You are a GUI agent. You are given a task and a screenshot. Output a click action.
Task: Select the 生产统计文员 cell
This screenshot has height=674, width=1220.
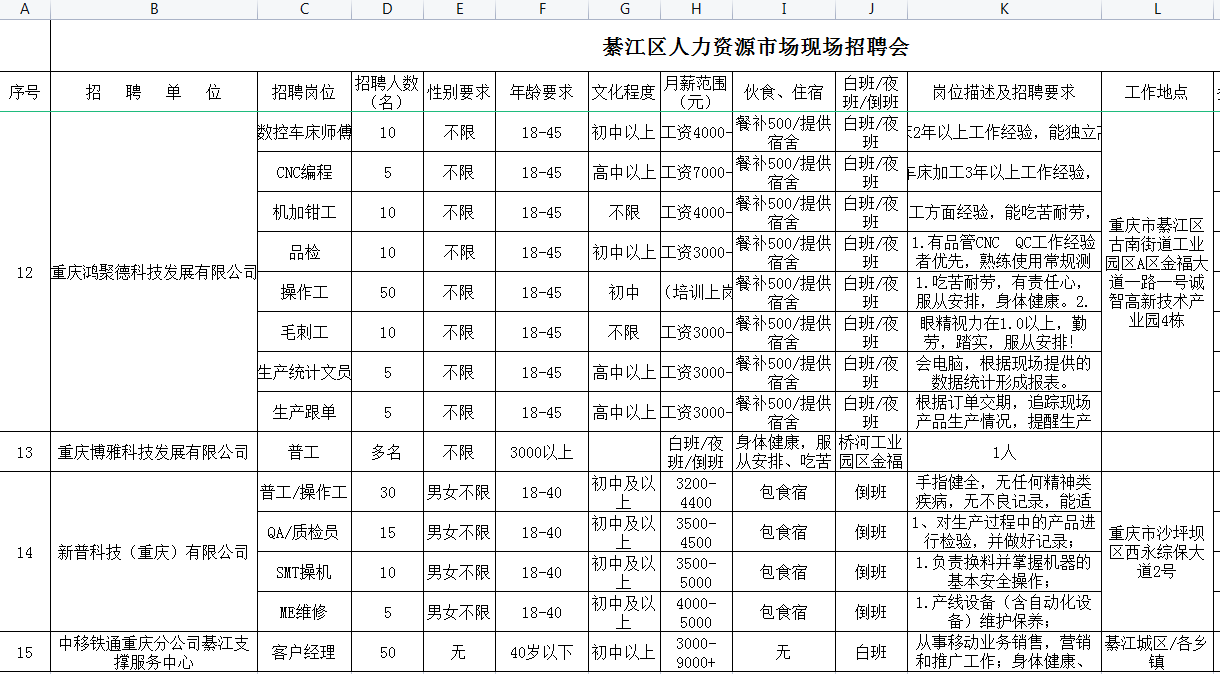coord(304,372)
